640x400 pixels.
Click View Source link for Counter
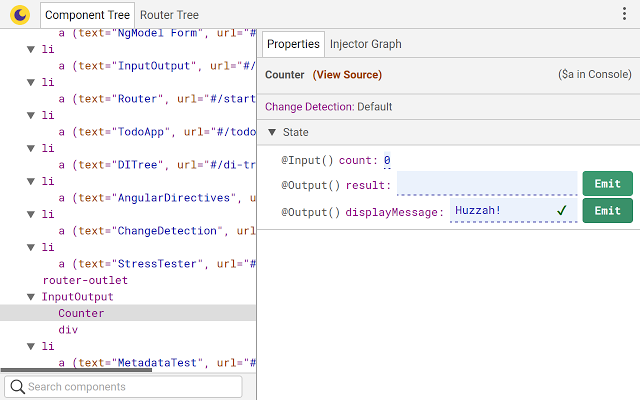(347, 75)
